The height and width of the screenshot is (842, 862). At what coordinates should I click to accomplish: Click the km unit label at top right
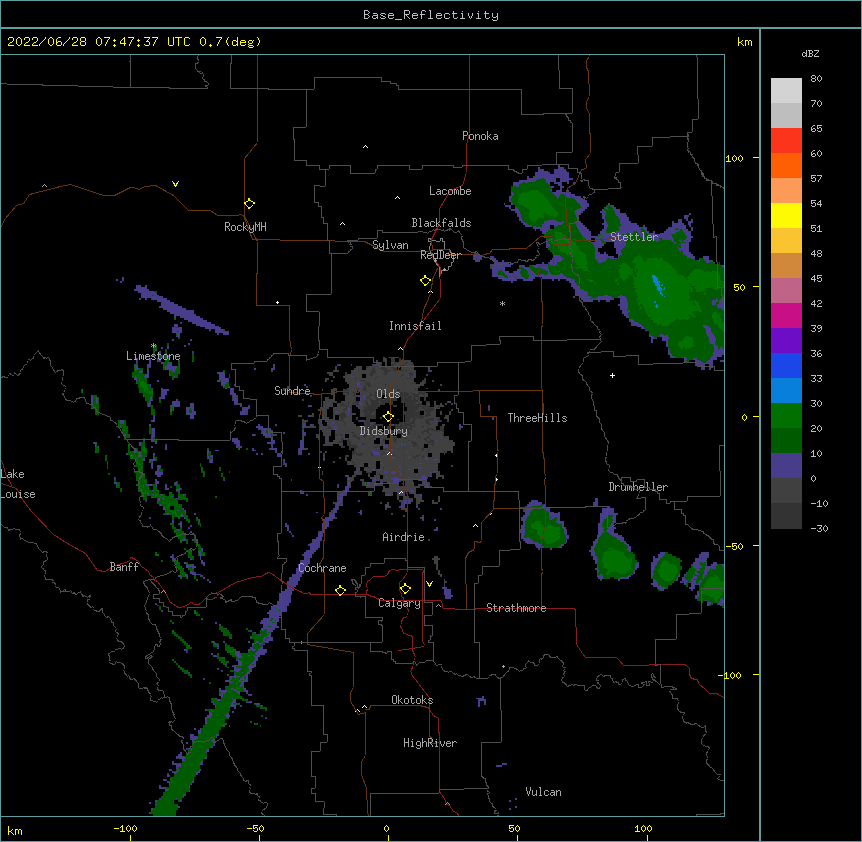tap(745, 42)
